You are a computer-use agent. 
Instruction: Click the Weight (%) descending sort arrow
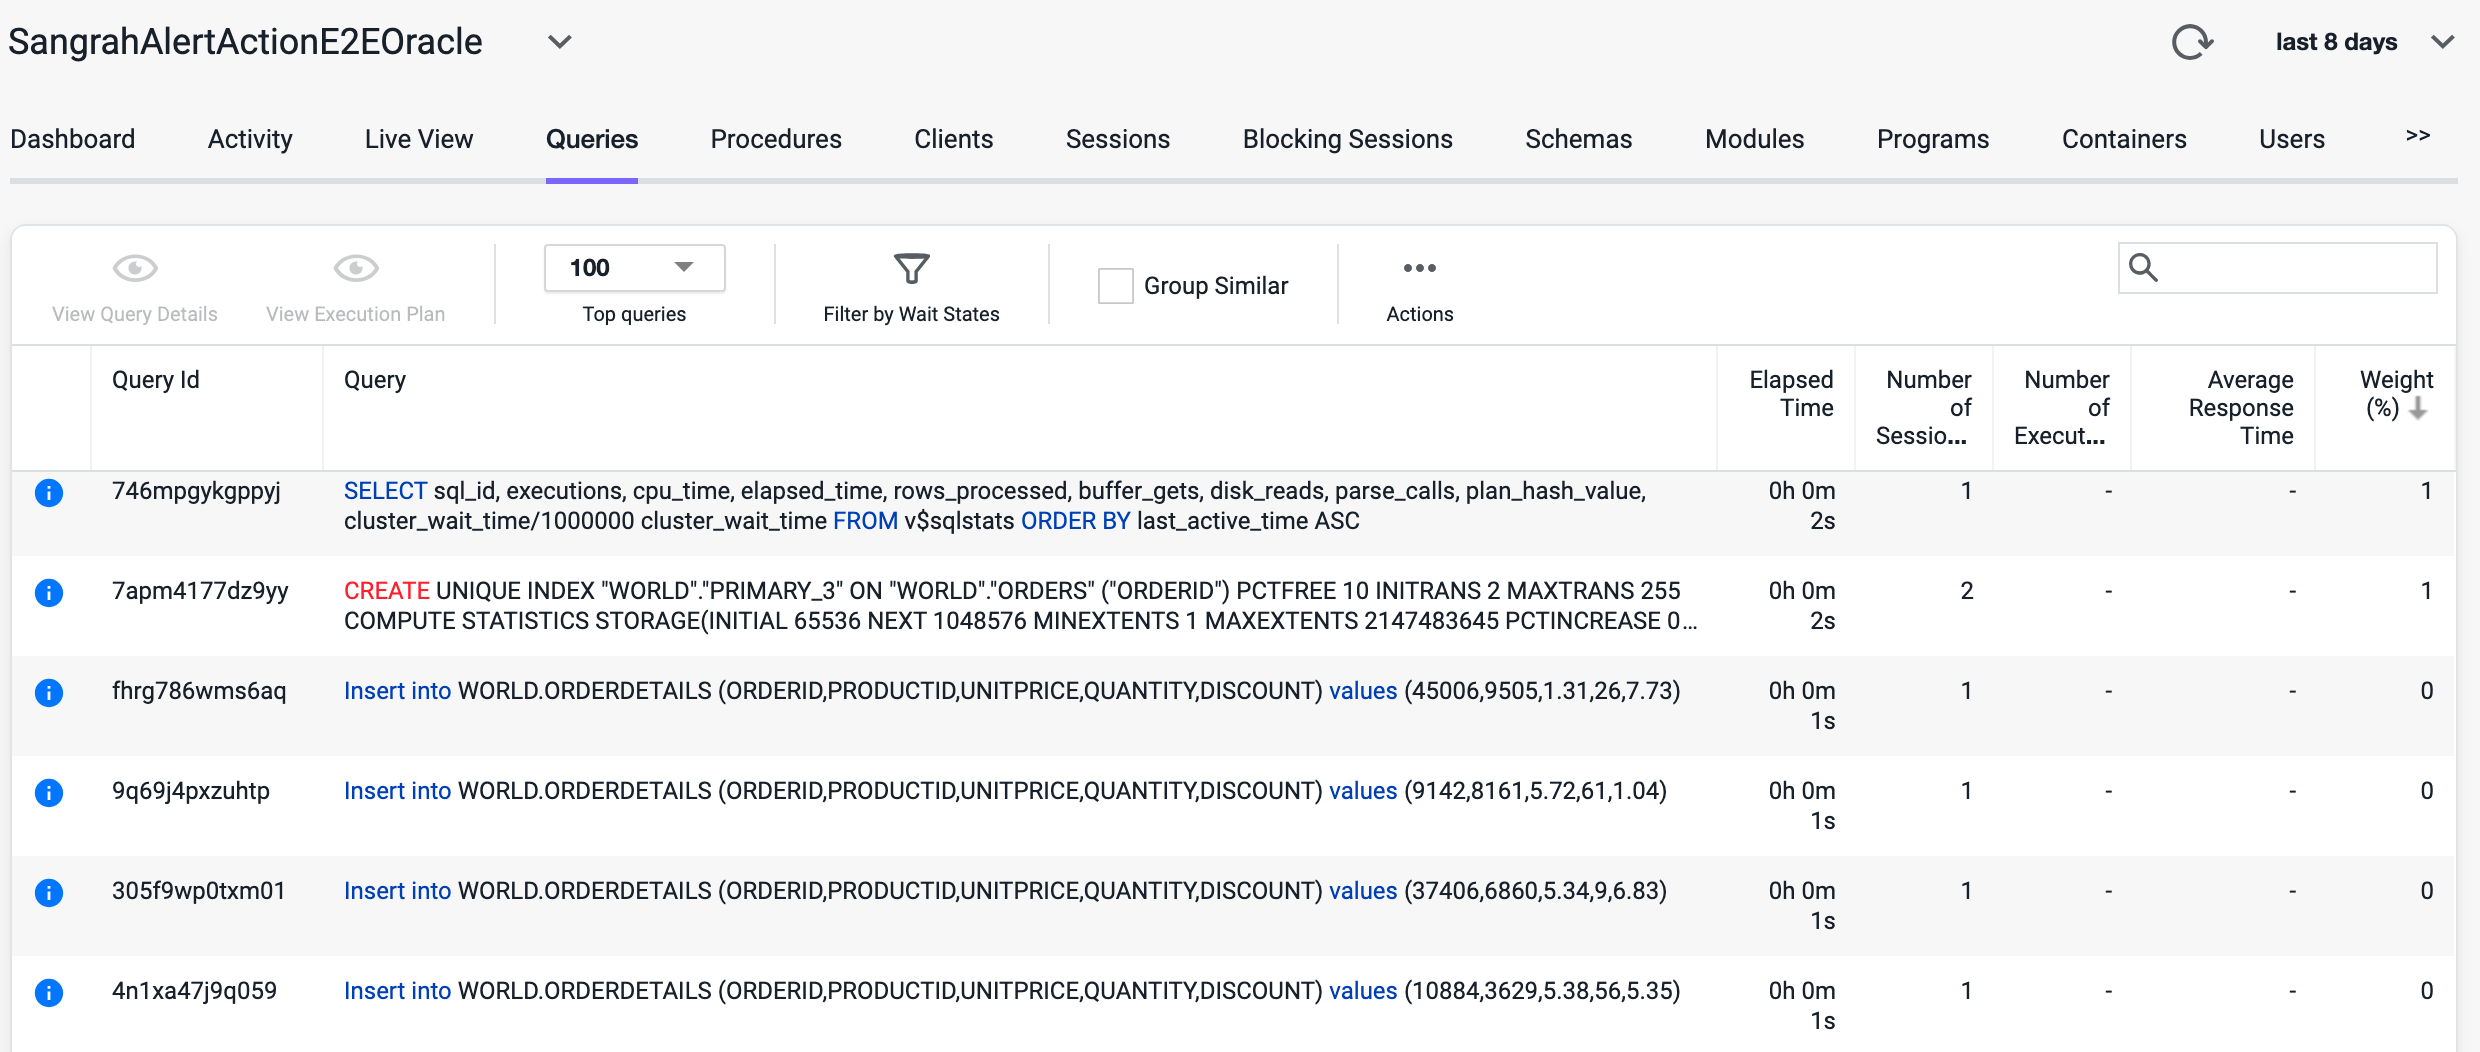(2418, 408)
